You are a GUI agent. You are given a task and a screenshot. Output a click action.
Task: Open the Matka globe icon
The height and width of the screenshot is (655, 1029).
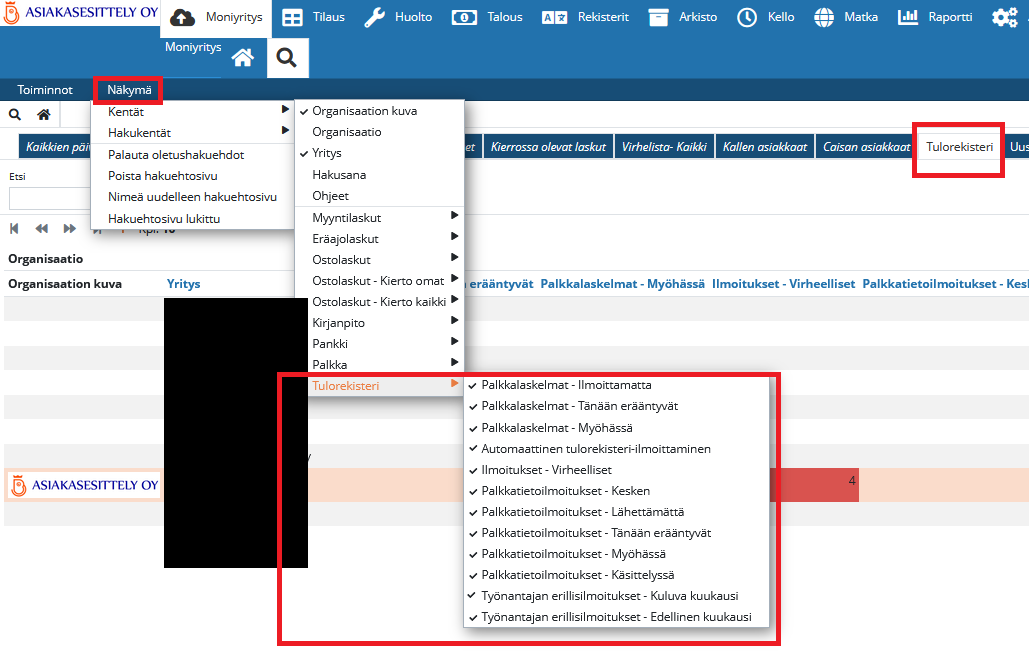click(x=824, y=18)
